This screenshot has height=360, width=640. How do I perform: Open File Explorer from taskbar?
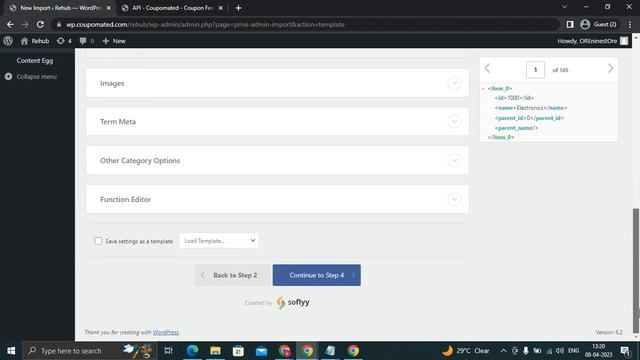[215, 351]
